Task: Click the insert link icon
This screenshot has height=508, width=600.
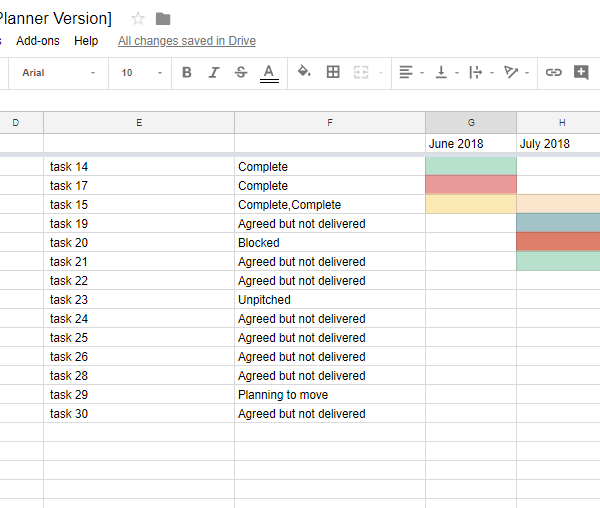Action: pos(553,72)
